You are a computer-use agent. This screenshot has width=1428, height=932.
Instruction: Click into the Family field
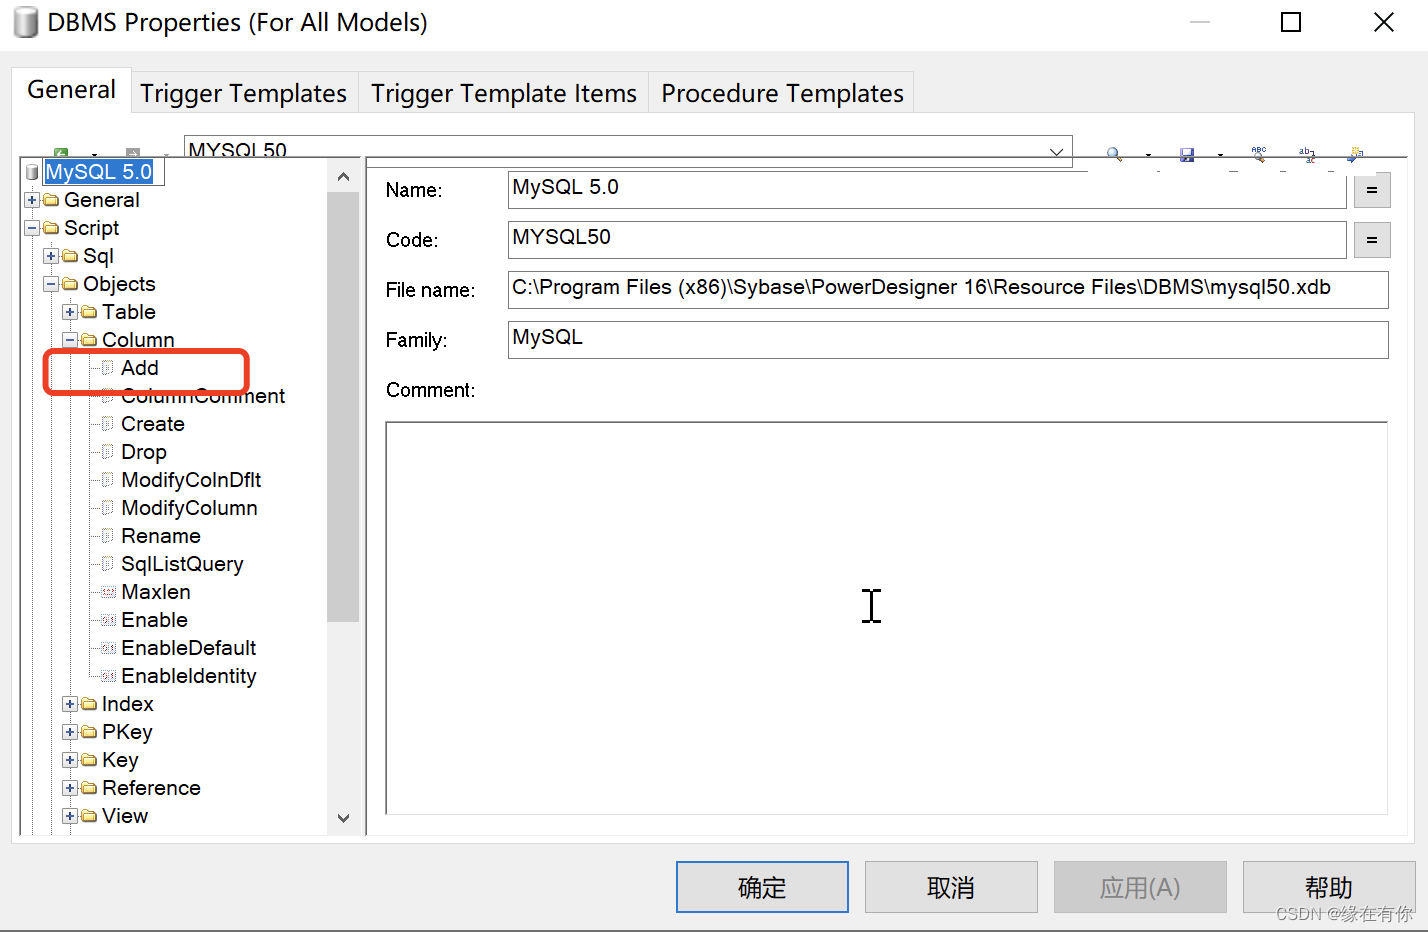(x=948, y=339)
